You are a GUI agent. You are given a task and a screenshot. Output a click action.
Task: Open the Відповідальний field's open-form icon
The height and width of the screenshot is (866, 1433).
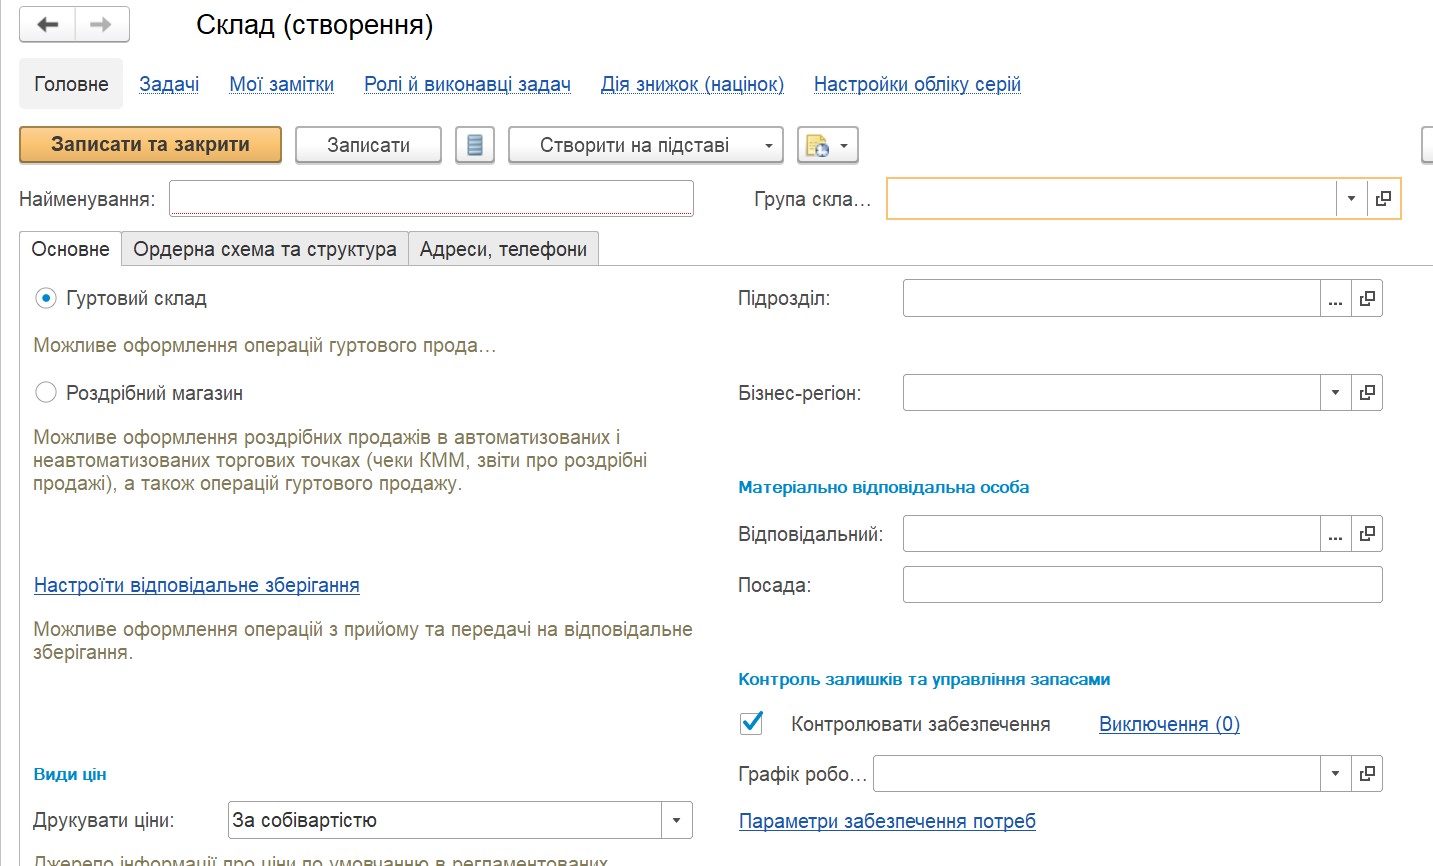(1367, 534)
